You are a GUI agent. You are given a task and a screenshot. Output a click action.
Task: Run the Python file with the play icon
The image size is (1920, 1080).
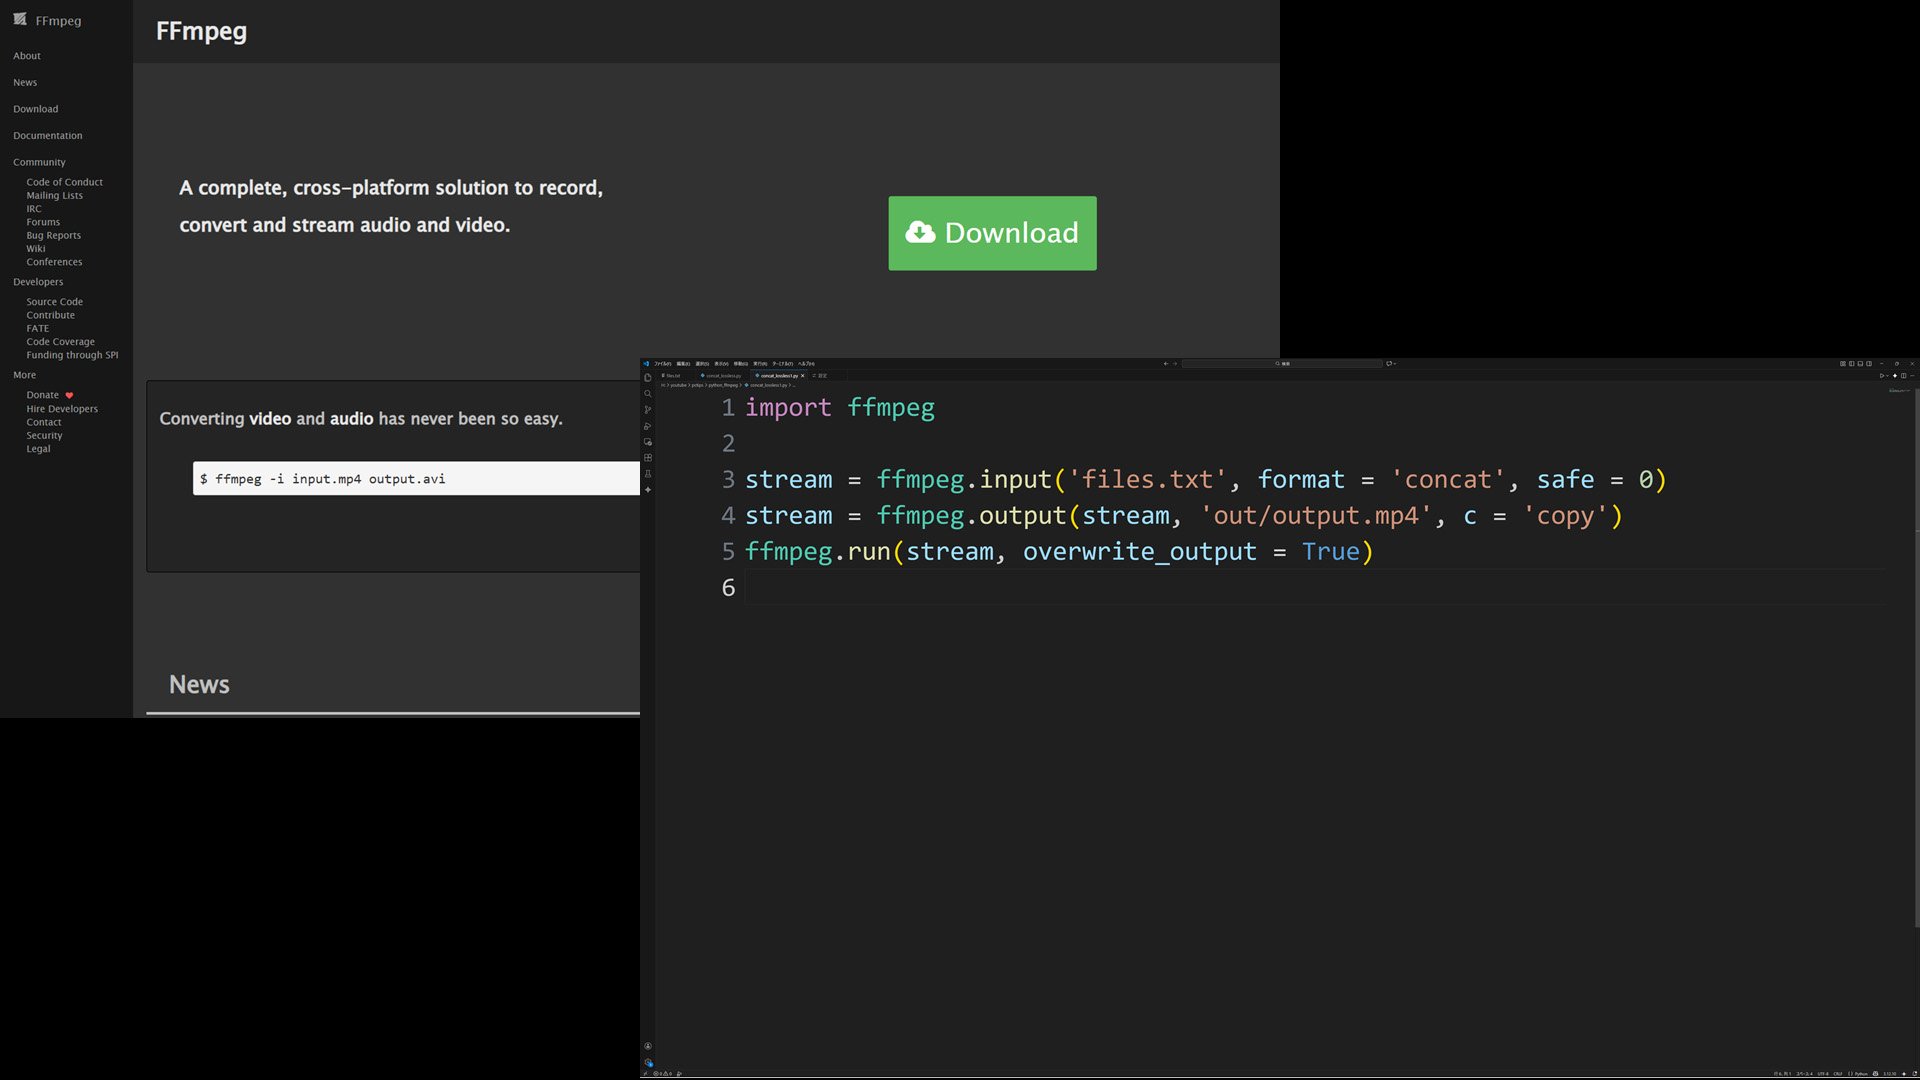[1882, 376]
